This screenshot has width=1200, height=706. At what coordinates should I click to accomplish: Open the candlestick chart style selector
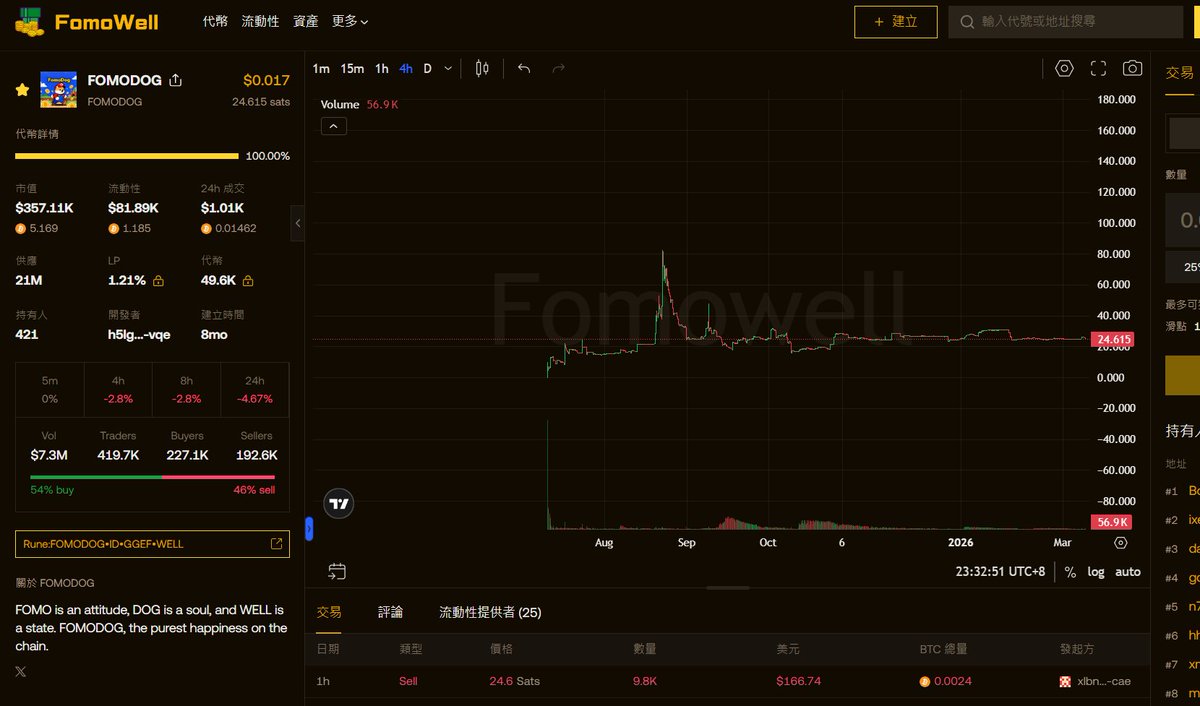coord(482,68)
